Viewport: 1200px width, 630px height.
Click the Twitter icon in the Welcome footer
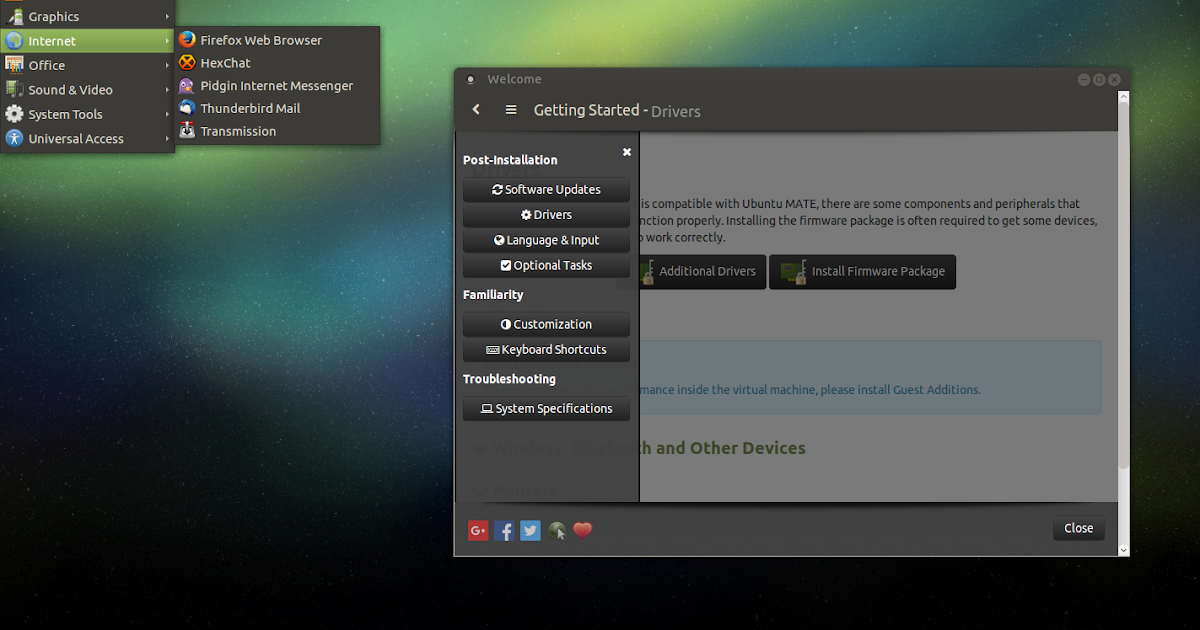pyautogui.click(x=530, y=531)
